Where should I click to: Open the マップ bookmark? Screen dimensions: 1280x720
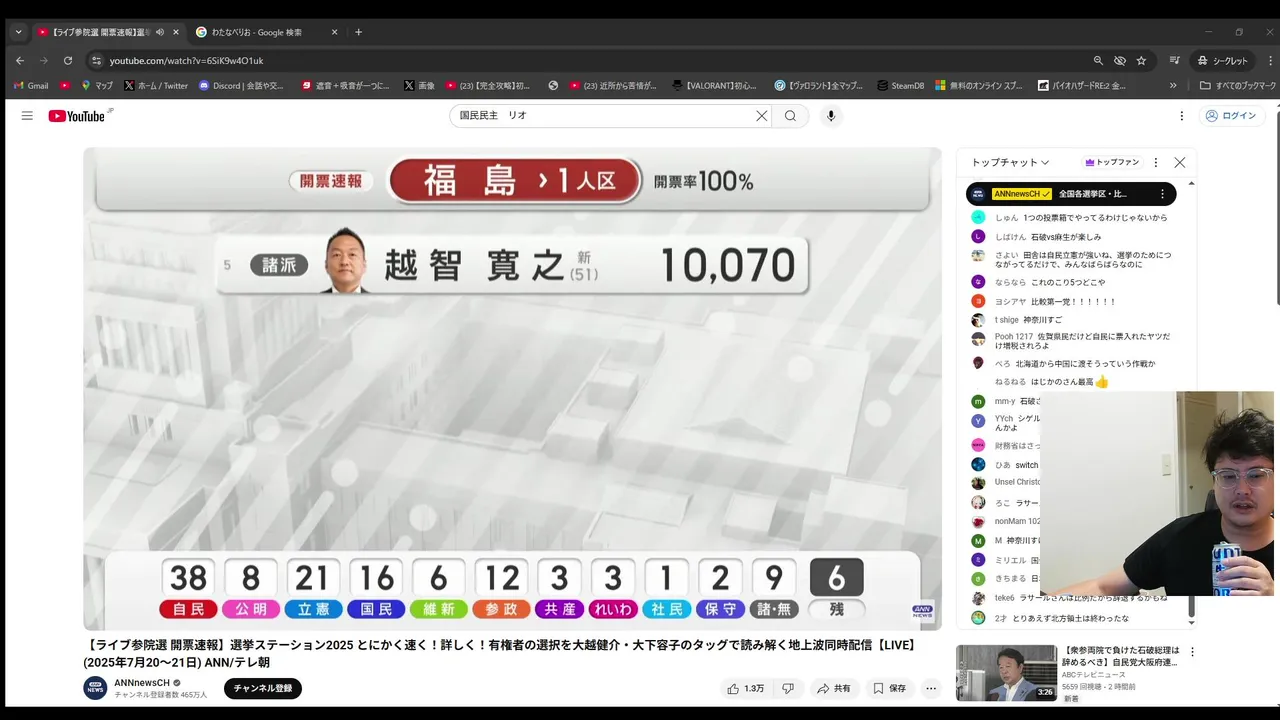(x=97, y=85)
